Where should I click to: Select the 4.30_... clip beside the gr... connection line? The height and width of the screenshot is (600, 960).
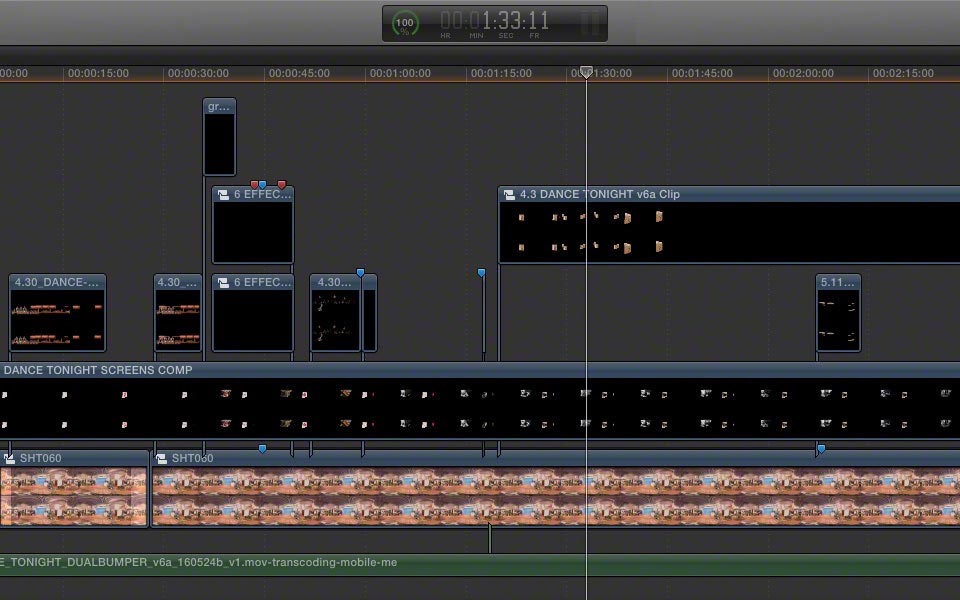(178, 313)
